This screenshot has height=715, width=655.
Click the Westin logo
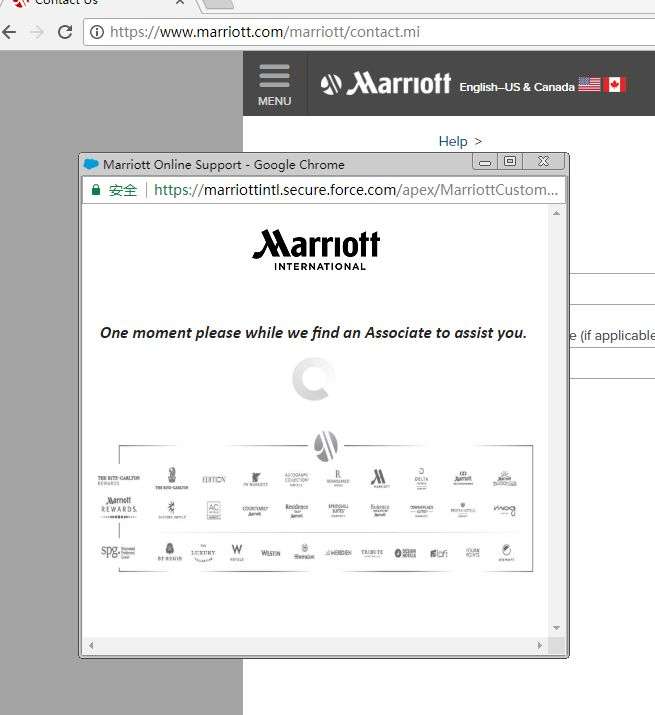coord(270,553)
